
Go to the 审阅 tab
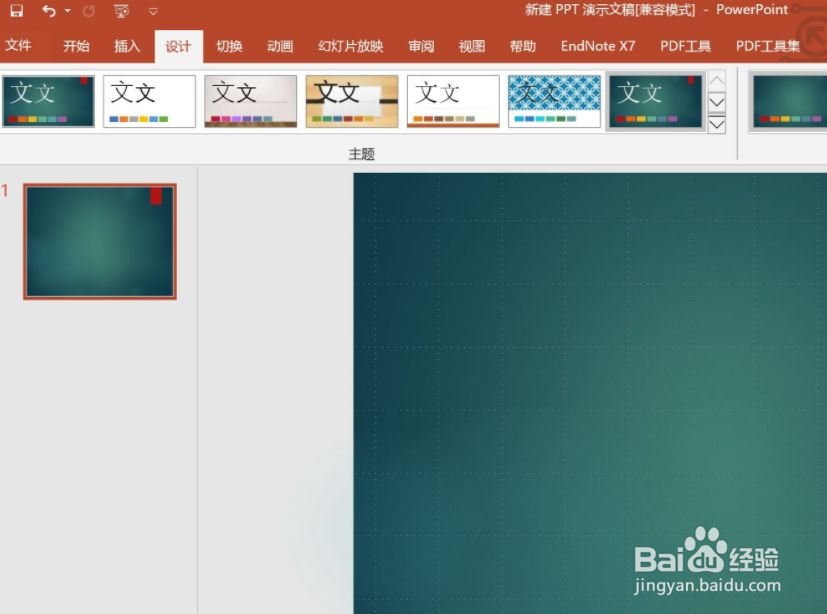point(421,46)
